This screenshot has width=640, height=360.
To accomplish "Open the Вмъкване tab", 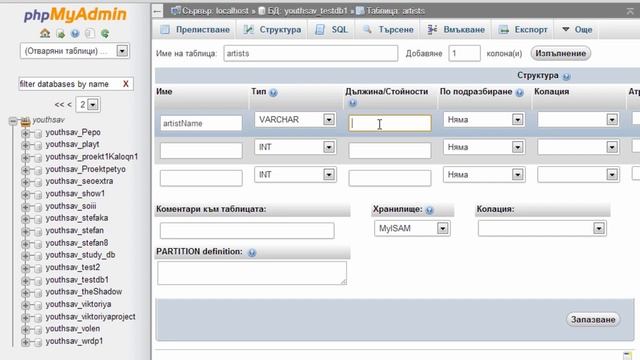I will pos(456,29).
